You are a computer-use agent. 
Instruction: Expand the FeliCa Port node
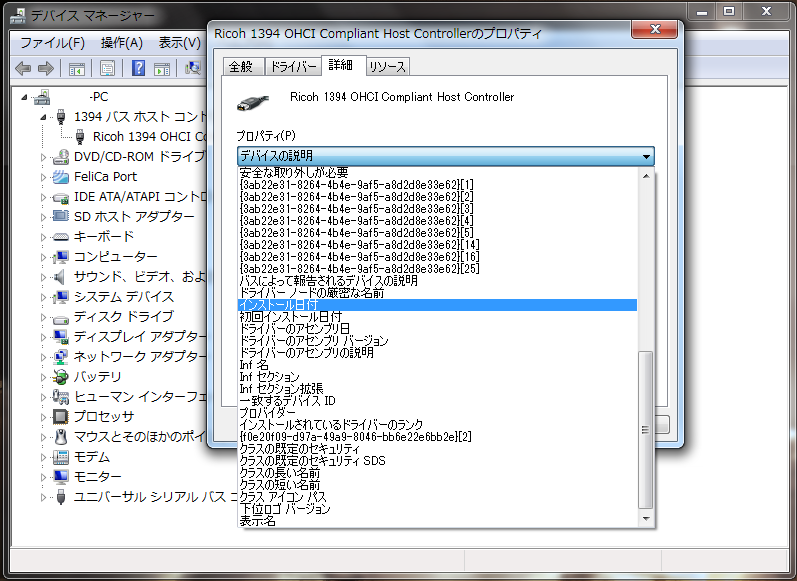(x=43, y=177)
